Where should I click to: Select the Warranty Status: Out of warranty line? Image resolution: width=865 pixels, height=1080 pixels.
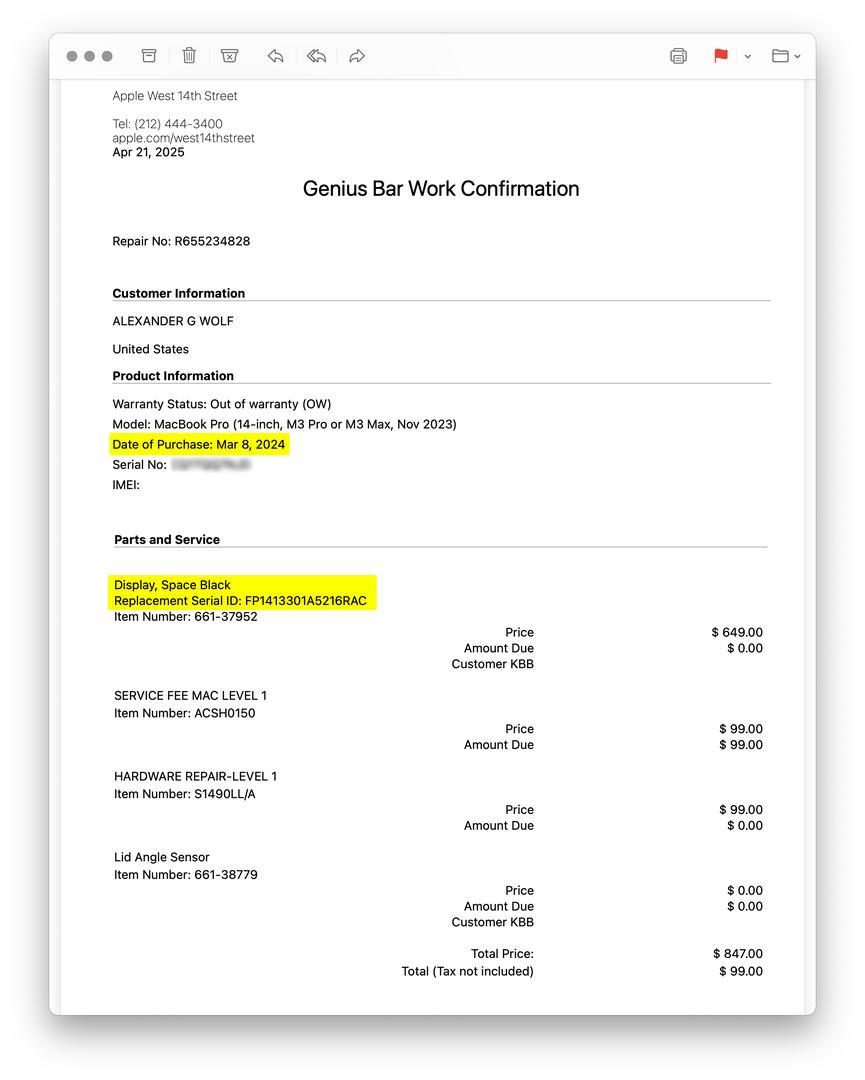[222, 404]
